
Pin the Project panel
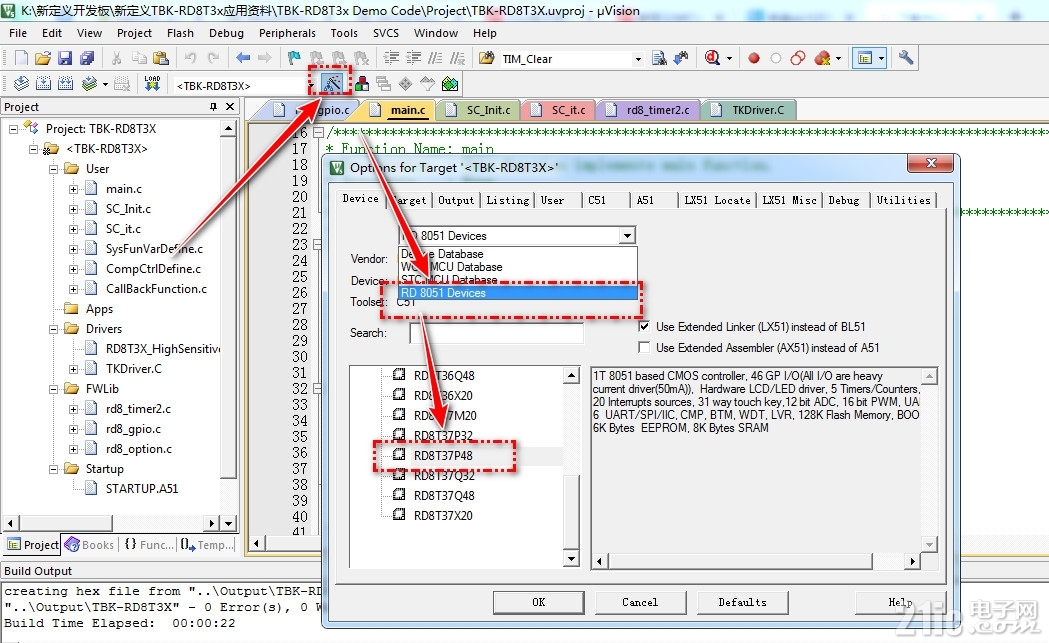213,107
